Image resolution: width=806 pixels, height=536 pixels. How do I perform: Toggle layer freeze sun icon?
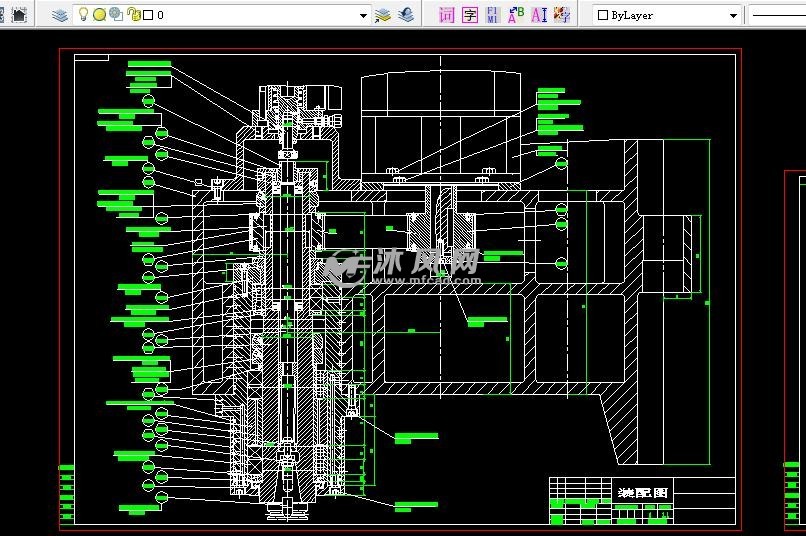(x=100, y=15)
